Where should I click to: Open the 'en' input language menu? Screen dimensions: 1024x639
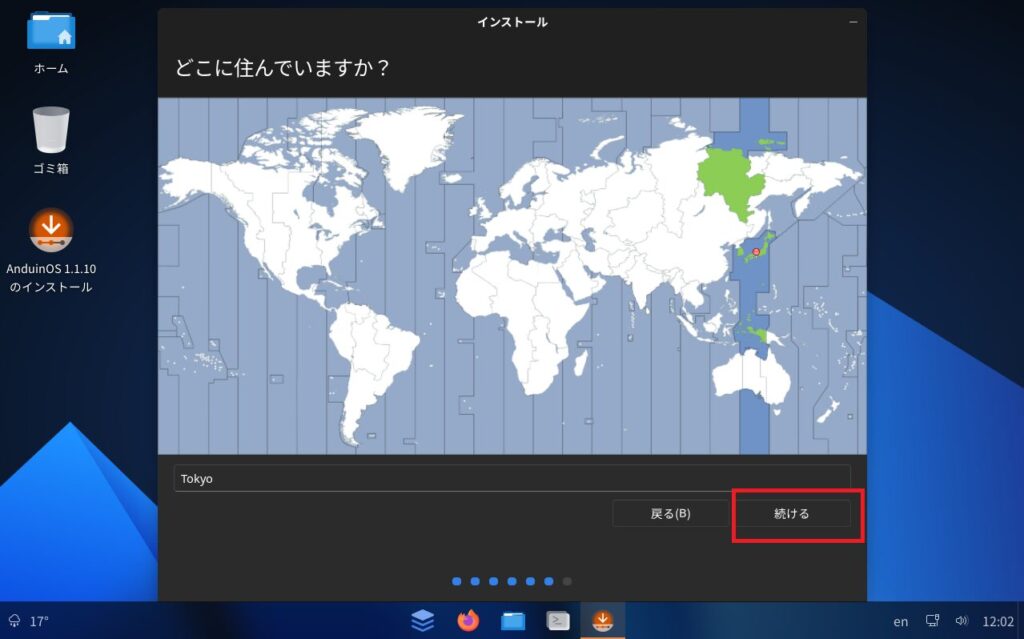point(901,621)
